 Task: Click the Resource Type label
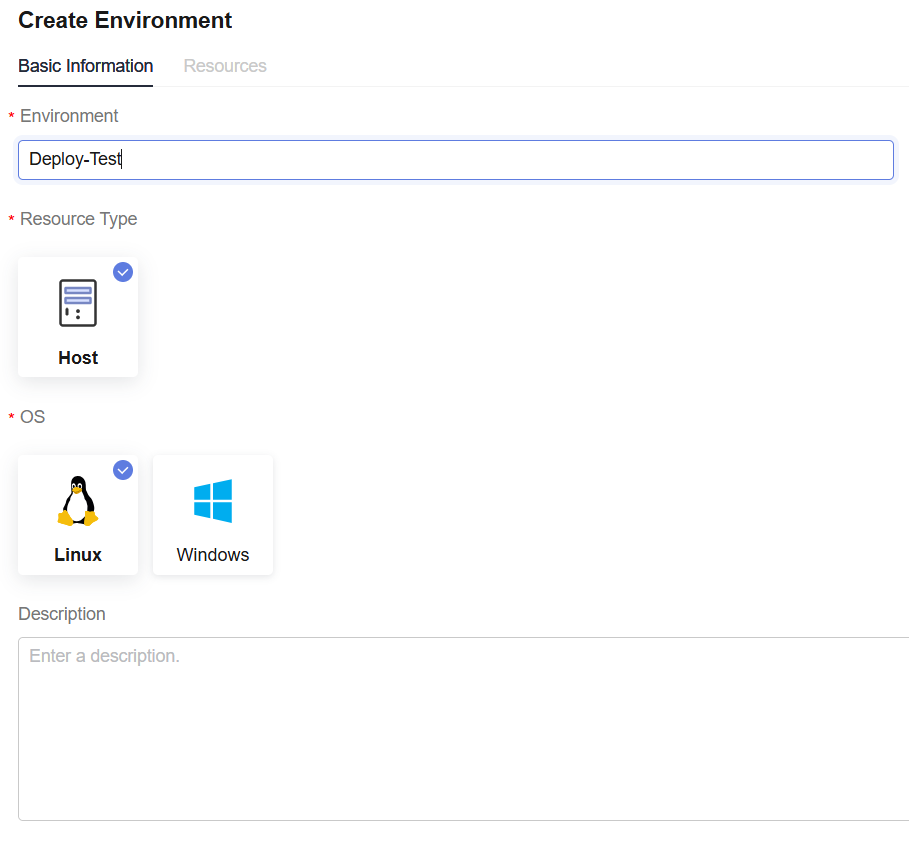tap(78, 219)
